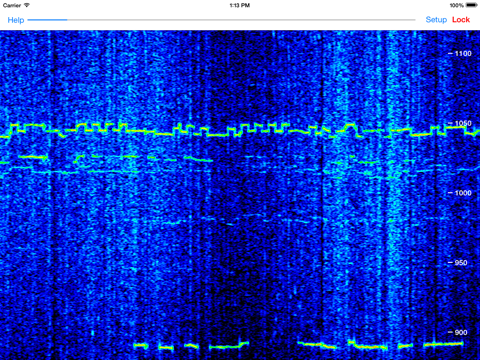This screenshot has width=480, height=360.
Task: Click the blue filled portion of the slider
Action: (x=47, y=20)
